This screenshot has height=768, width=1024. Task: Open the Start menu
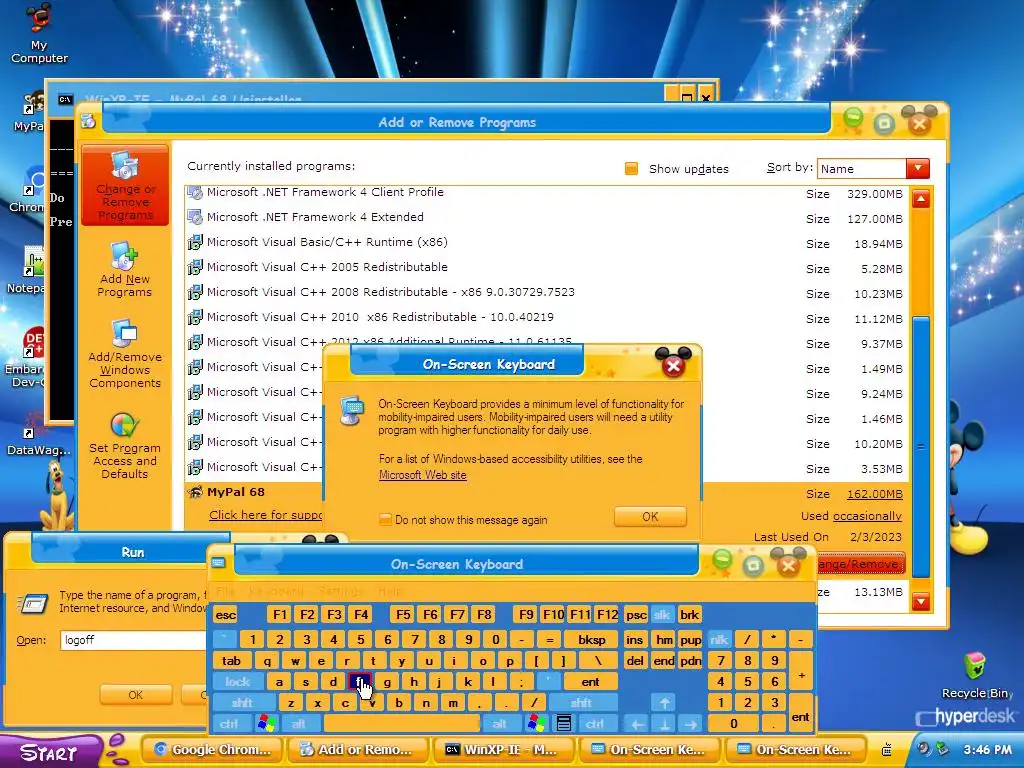[x=51, y=752]
